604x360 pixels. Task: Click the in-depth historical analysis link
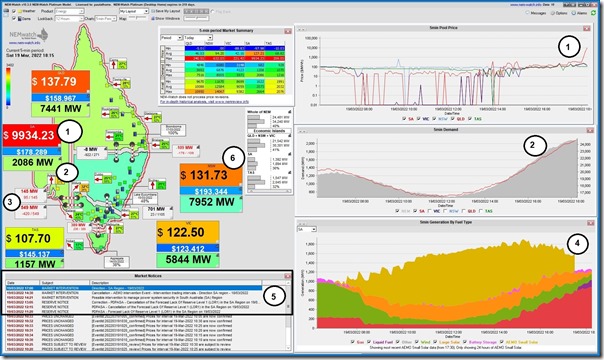tap(204, 102)
